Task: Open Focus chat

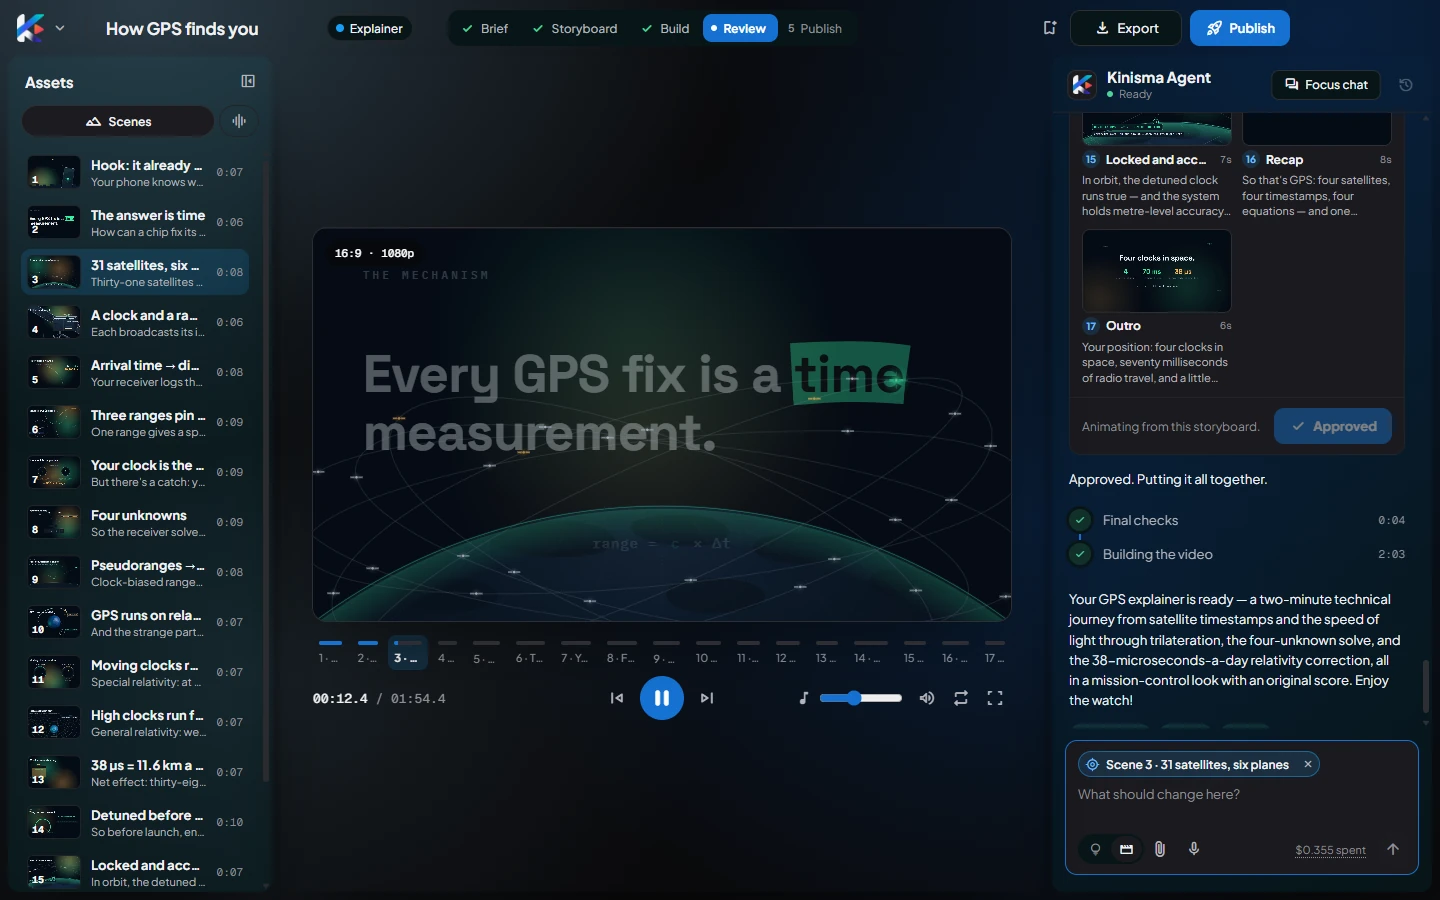Action: (x=1326, y=85)
